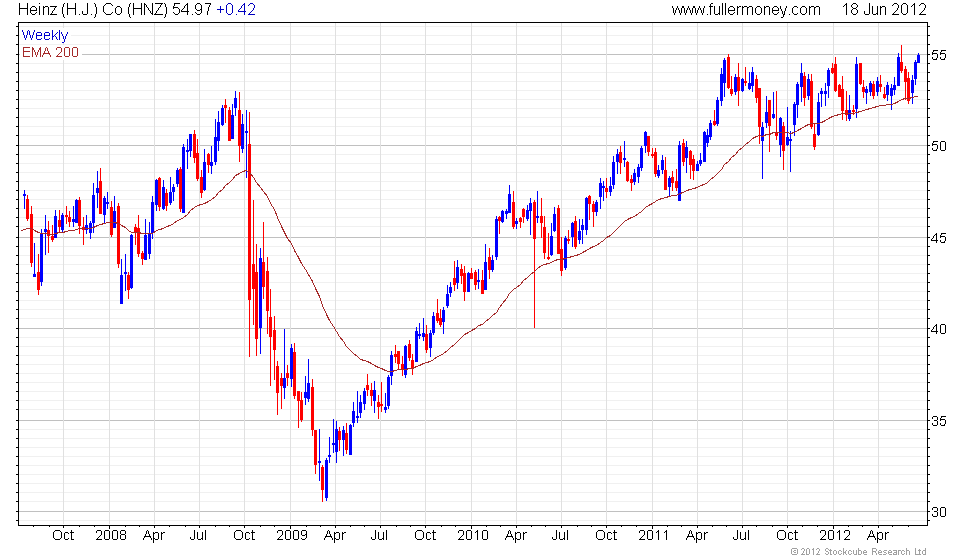980x560 pixels.
Task: Click the 2012 year label on time axis
Action: click(835, 536)
